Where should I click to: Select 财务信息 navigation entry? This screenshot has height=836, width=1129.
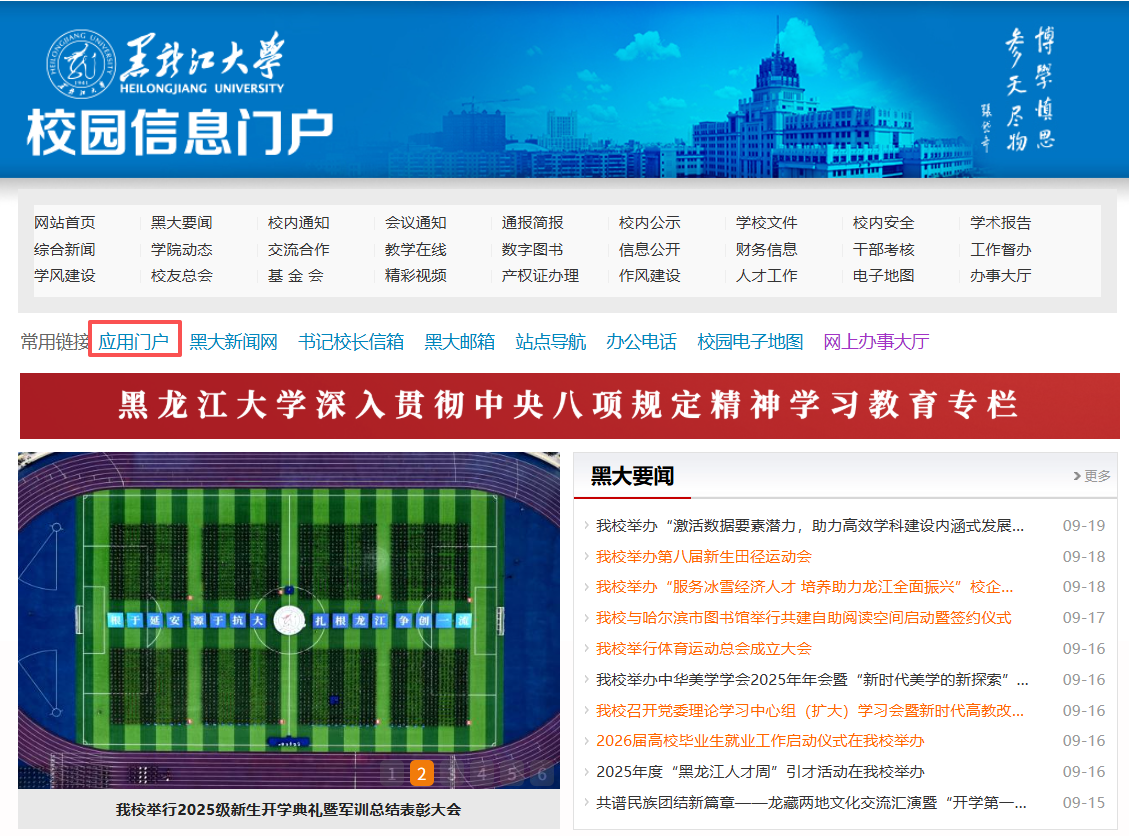(x=766, y=249)
